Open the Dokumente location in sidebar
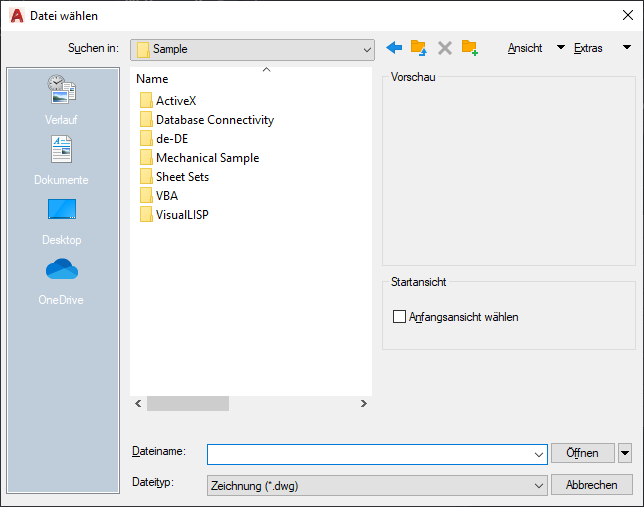The height and width of the screenshot is (507, 644). tap(61, 161)
